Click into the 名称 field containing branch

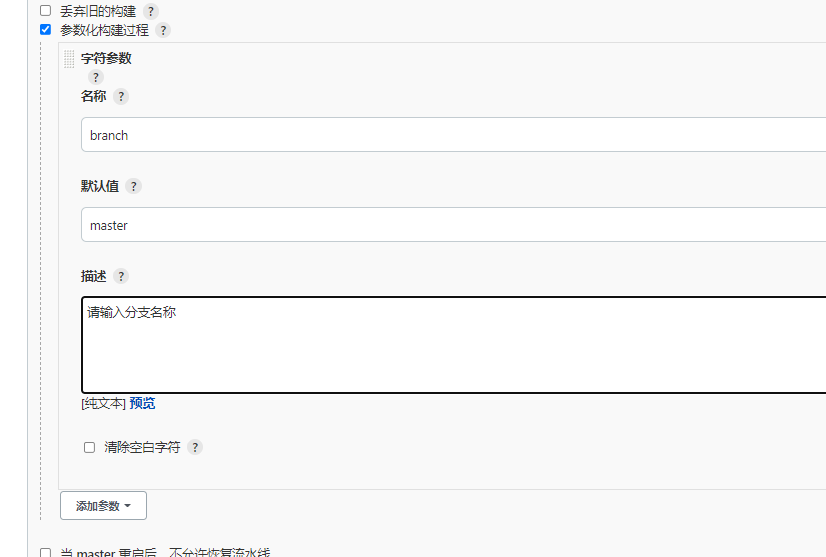point(454,135)
